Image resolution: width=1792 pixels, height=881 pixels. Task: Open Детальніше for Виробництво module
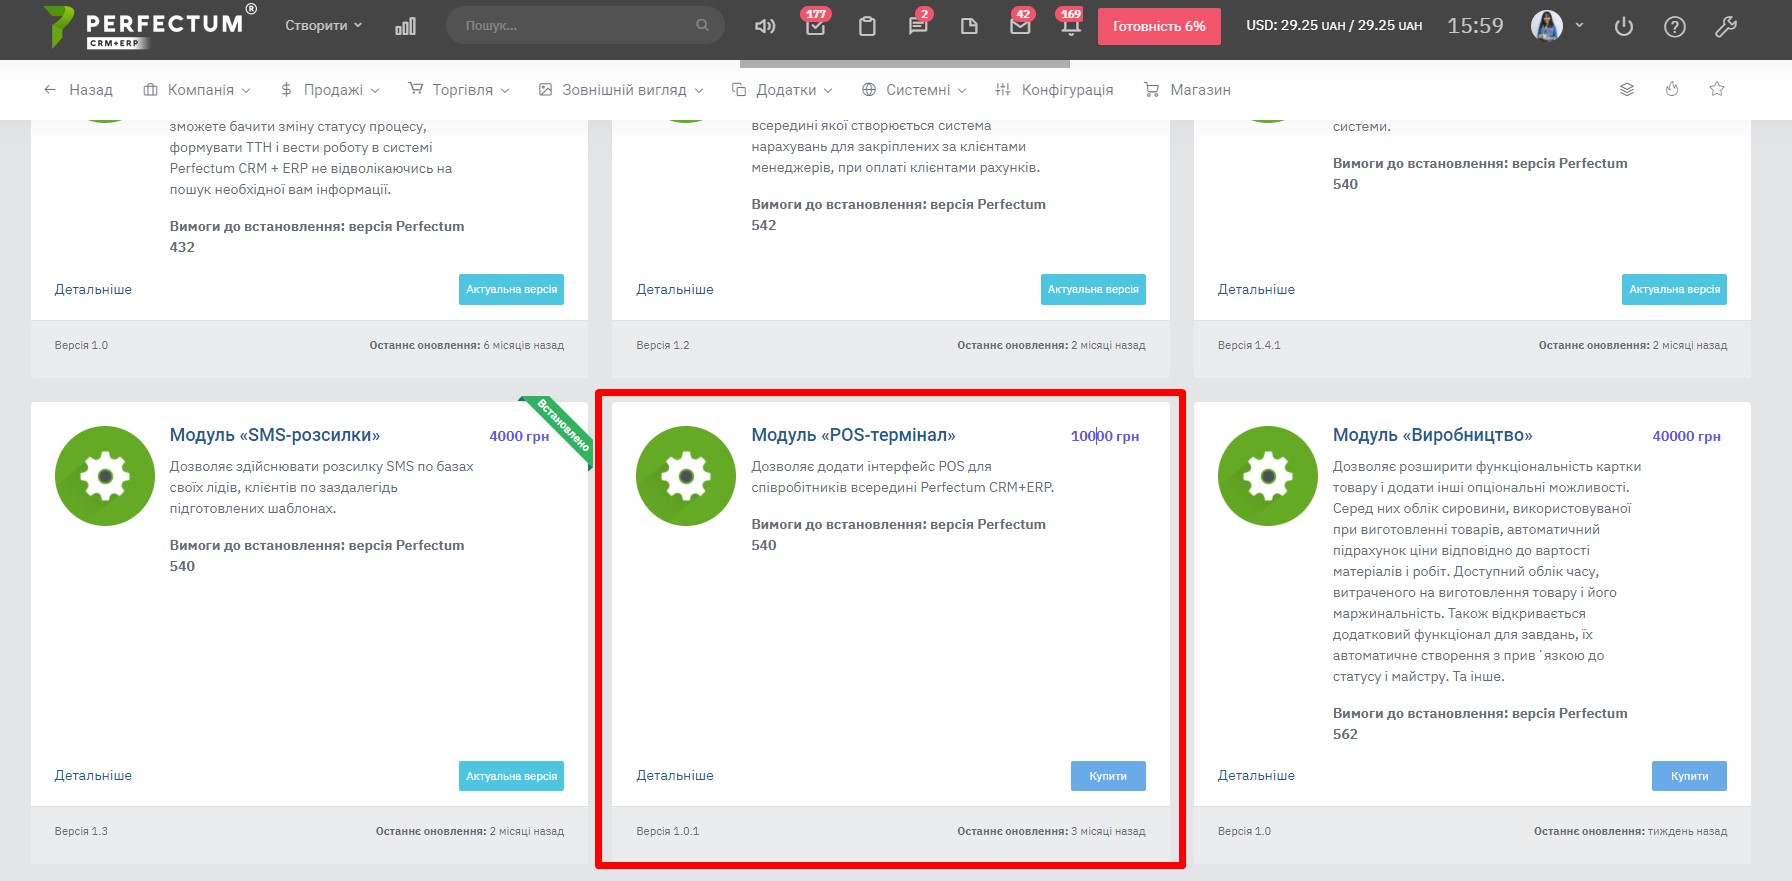point(1256,775)
